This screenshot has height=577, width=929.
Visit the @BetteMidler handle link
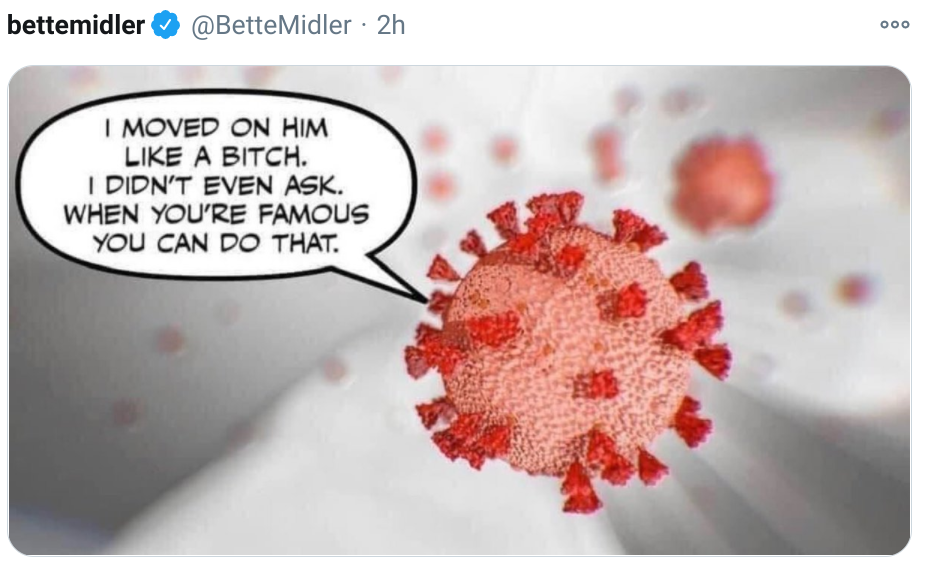click(271, 25)
